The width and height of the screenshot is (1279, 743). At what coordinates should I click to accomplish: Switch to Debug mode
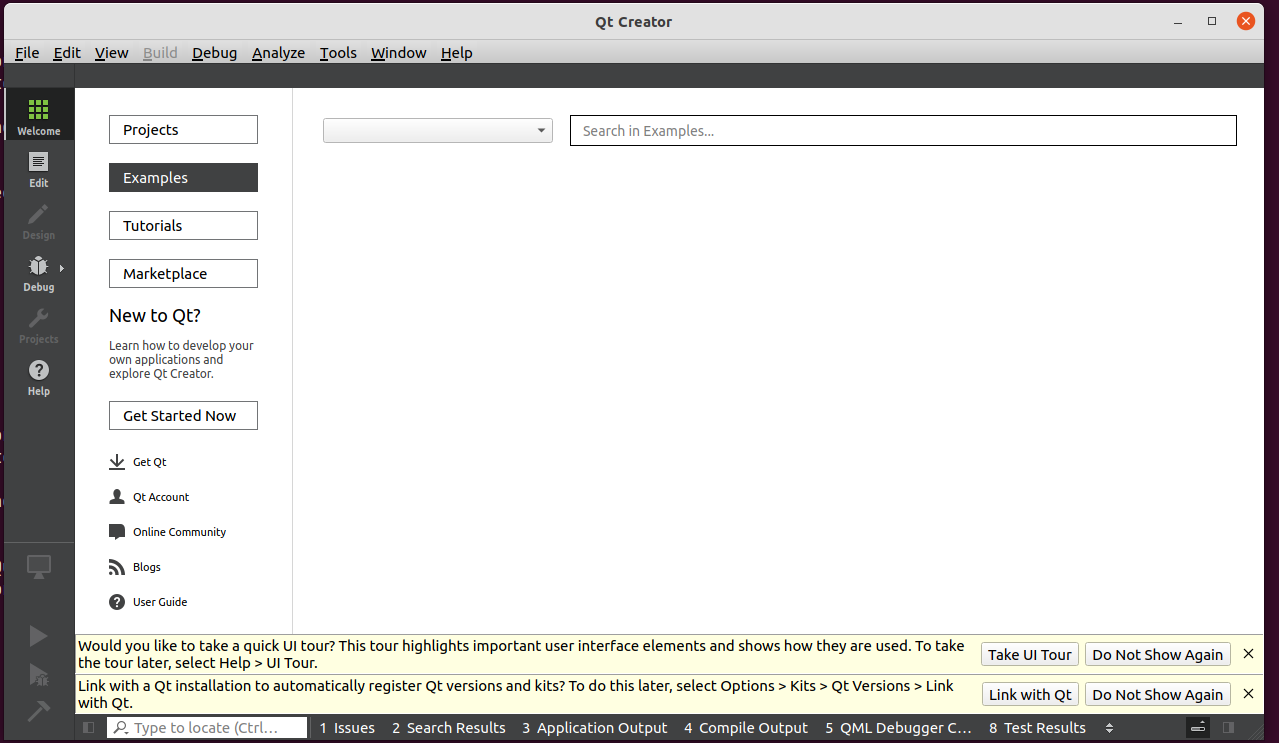point(38,272)
